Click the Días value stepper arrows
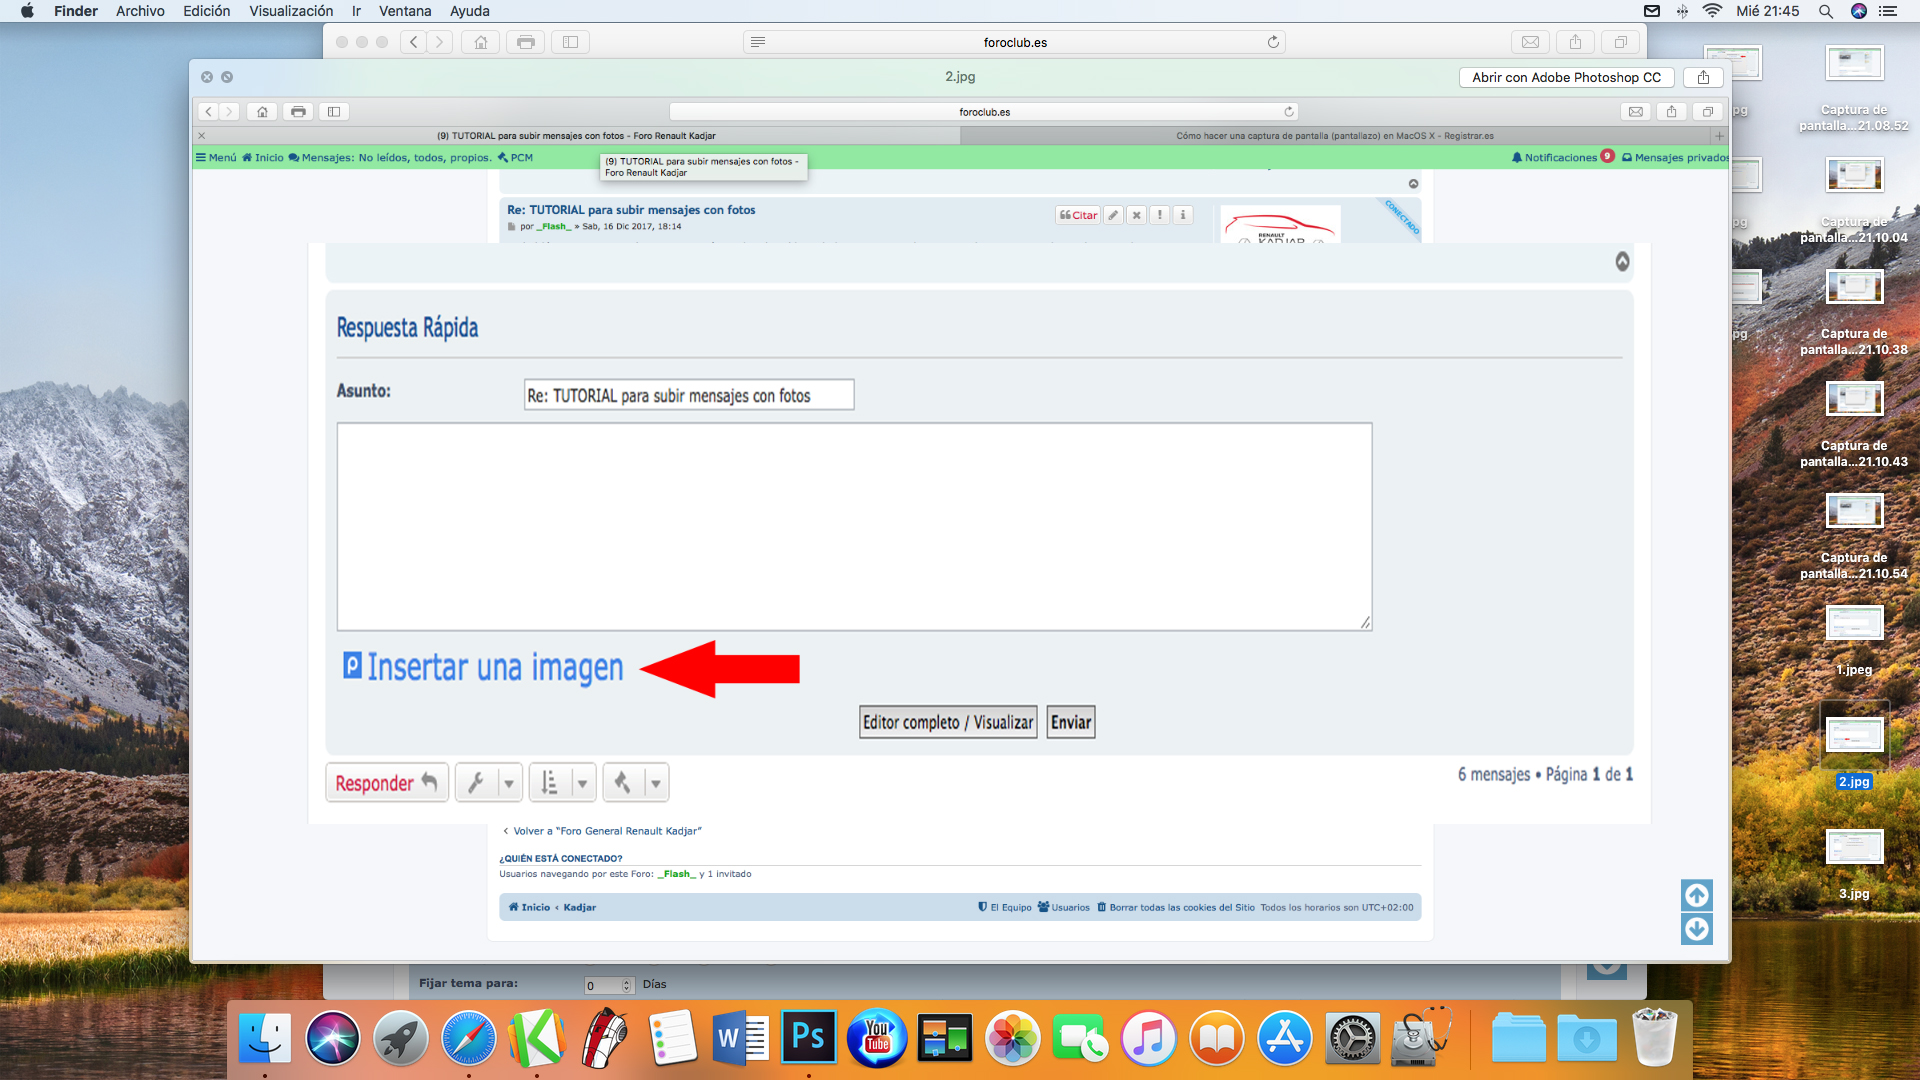 coord(627,985)
